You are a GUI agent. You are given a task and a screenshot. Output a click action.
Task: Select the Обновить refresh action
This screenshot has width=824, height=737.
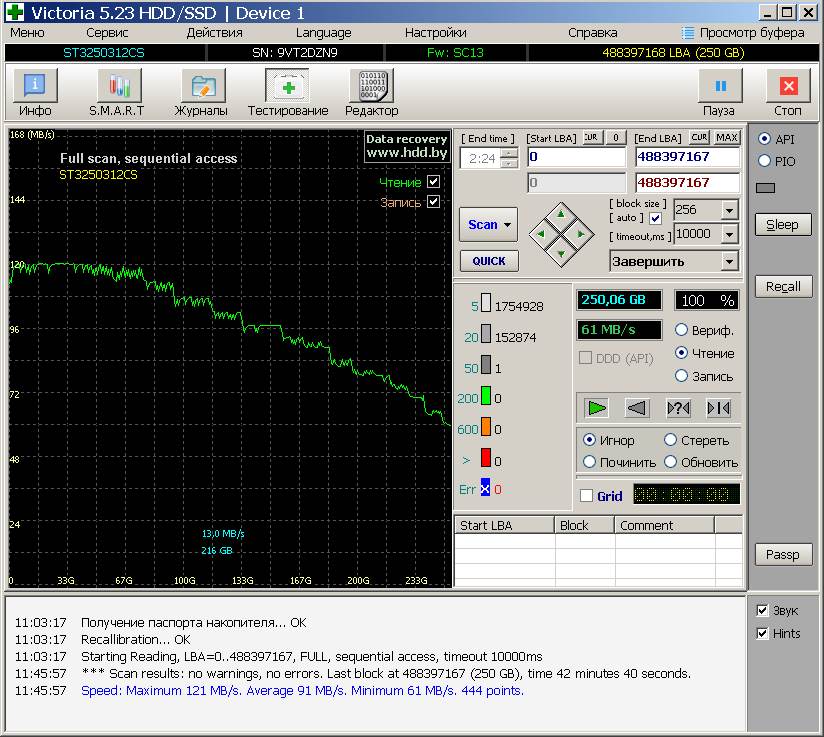[670, 462]
